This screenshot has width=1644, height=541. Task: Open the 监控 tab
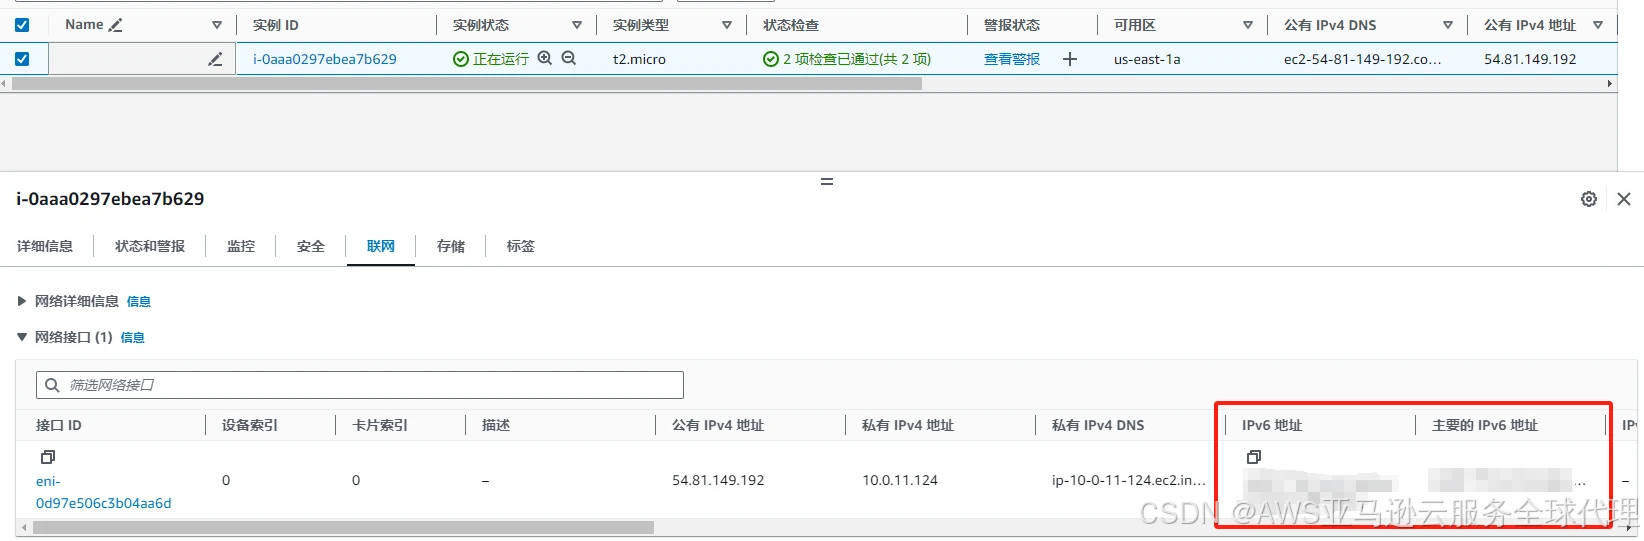coord(241,246)
